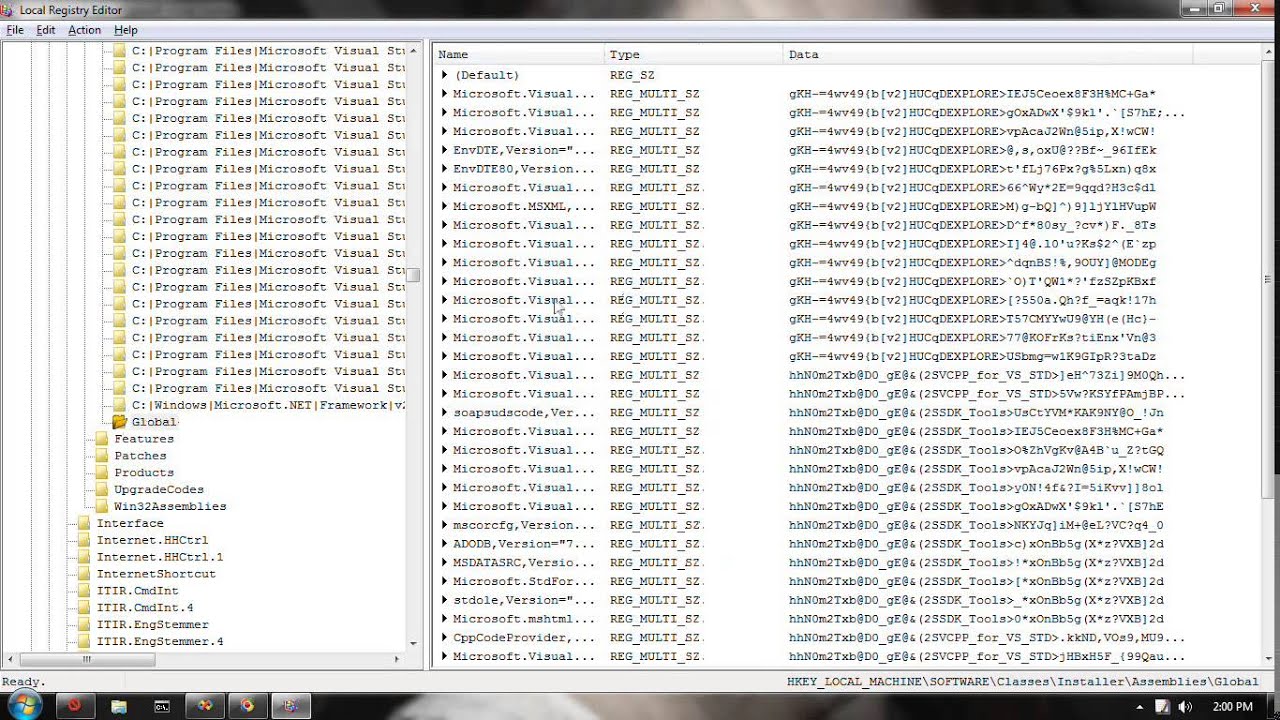
Task: Expand the CppCodeProvider value row
Action: (445, 637)
